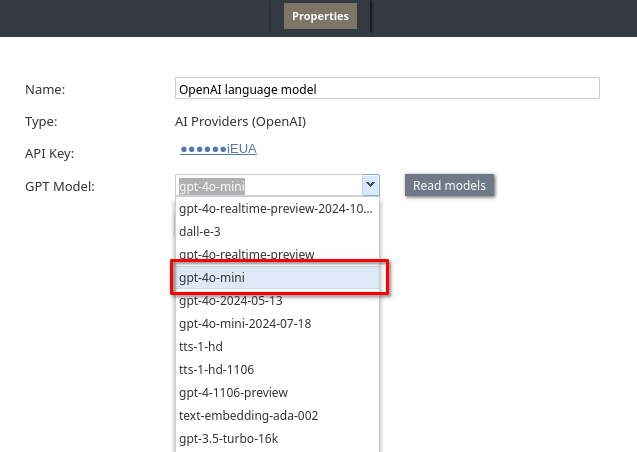
Task: Collapse the GPT Model dropdown arrow
Action: (370, 185)
